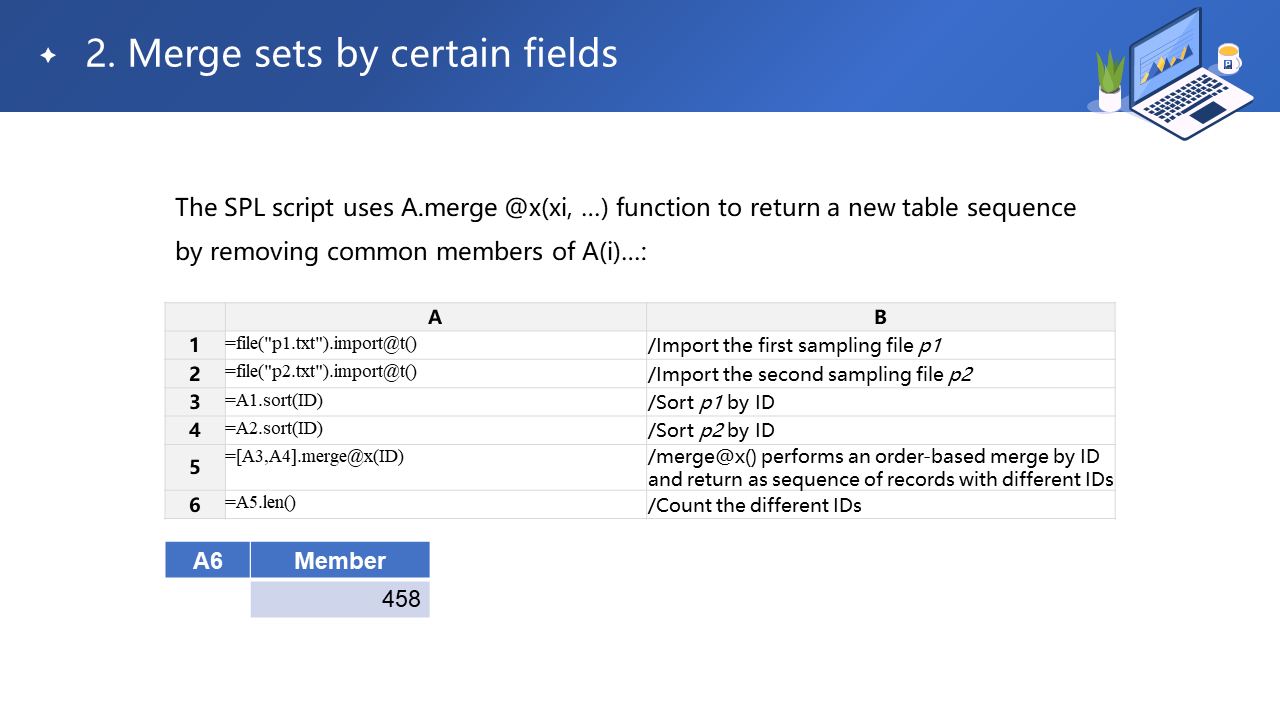
Task: Select column header A in the script grid
Action: pos(435,317)
